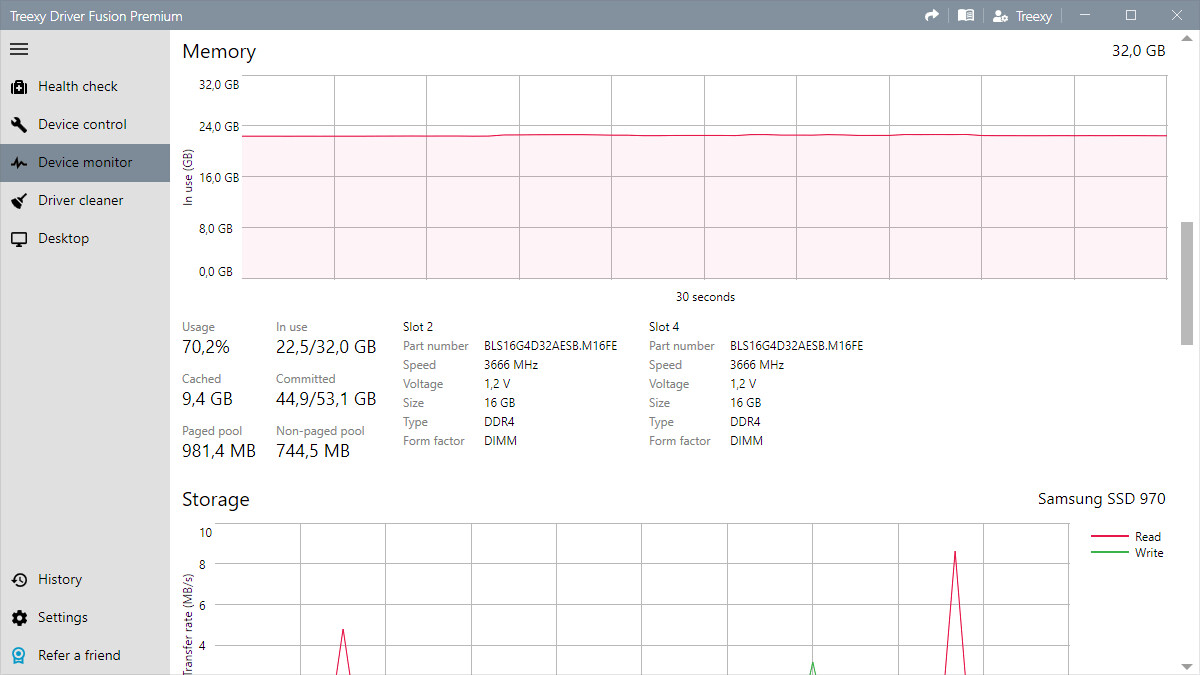Select the Device control wrench icon
1200x675 pixels.
pos(18,124)
